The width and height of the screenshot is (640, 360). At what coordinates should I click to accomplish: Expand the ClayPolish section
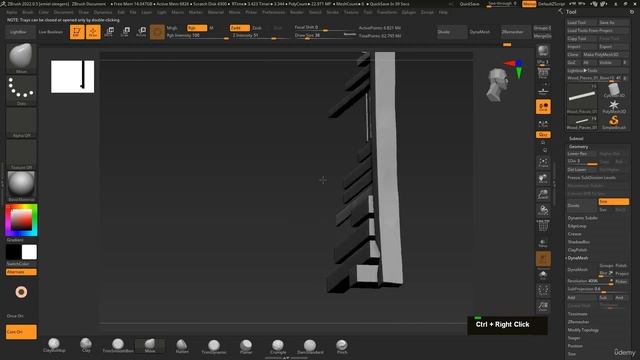point(577,250)
